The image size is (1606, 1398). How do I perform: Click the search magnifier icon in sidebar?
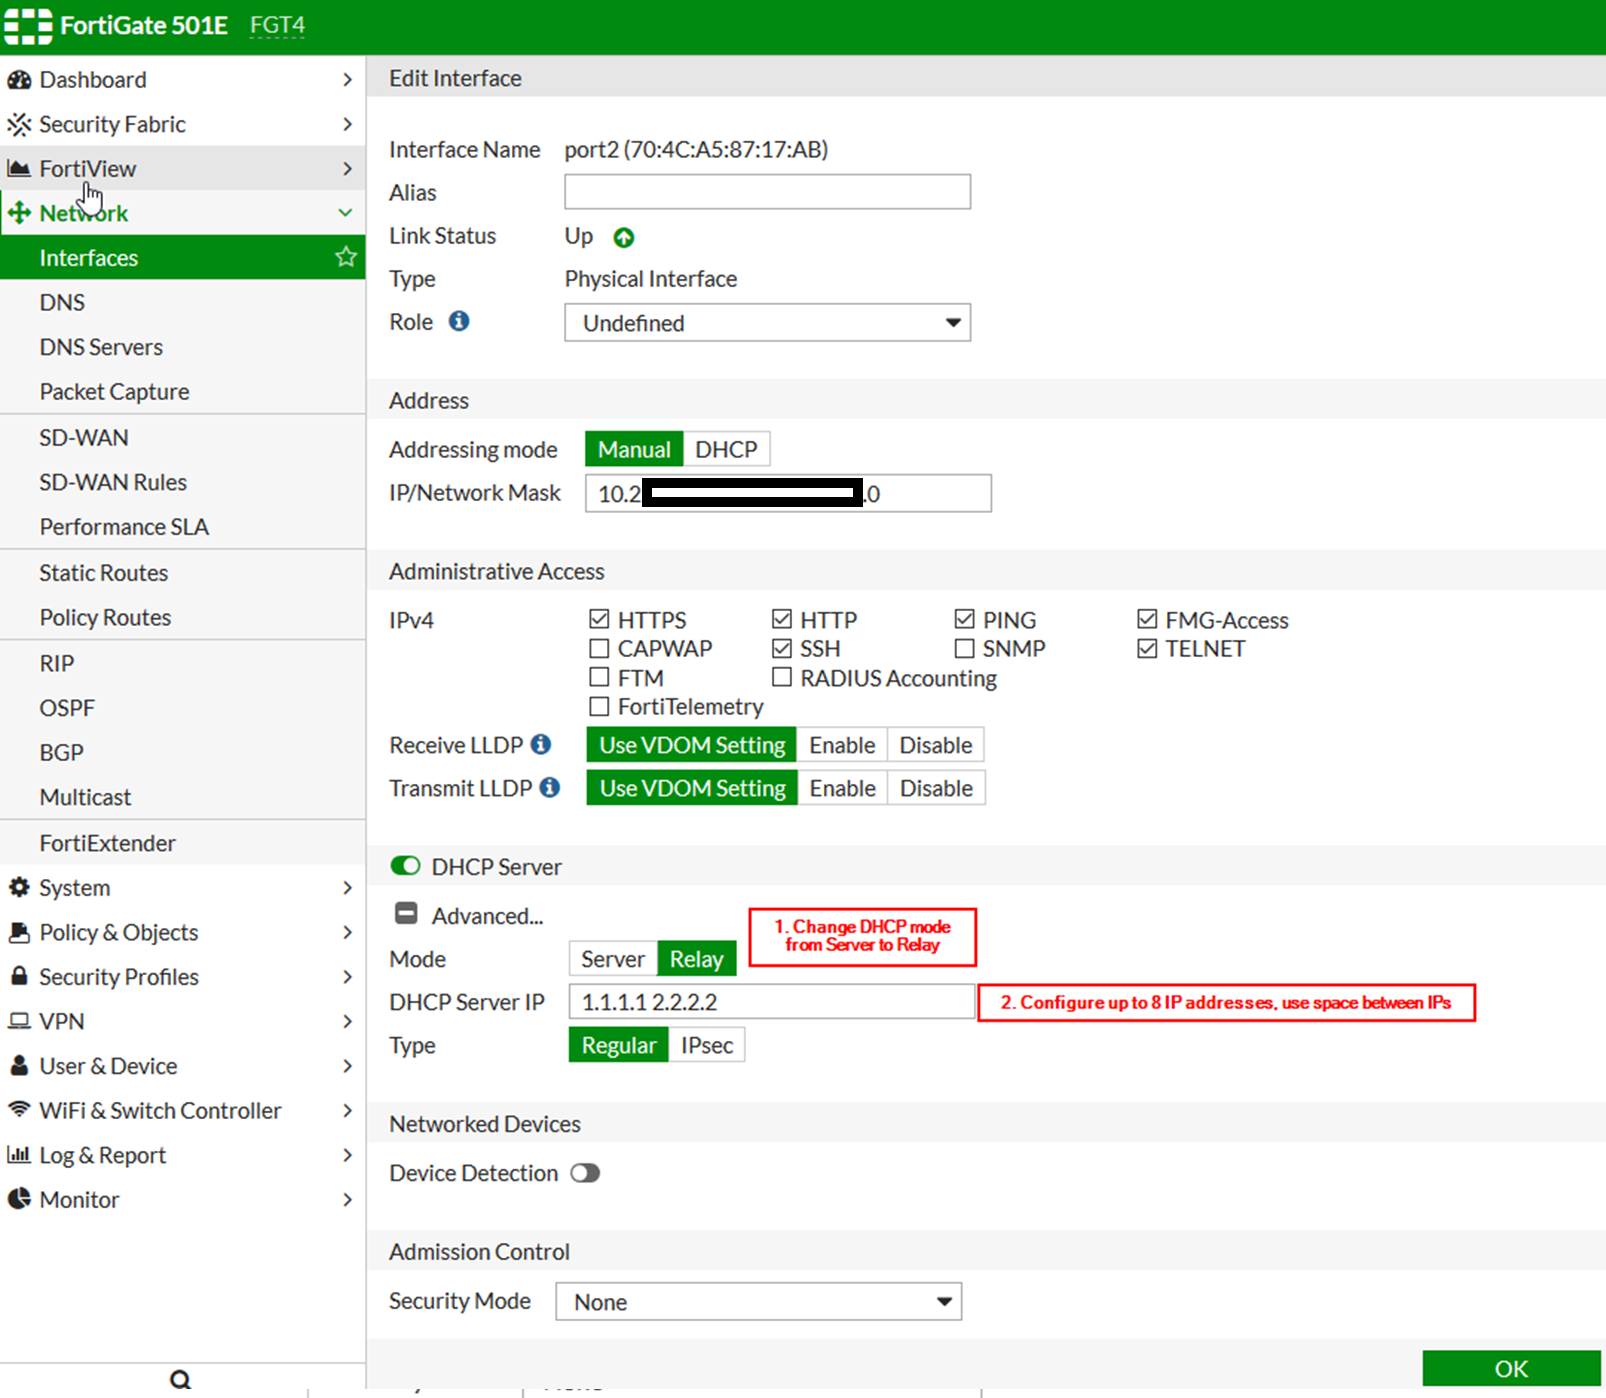pos(180,1379)
